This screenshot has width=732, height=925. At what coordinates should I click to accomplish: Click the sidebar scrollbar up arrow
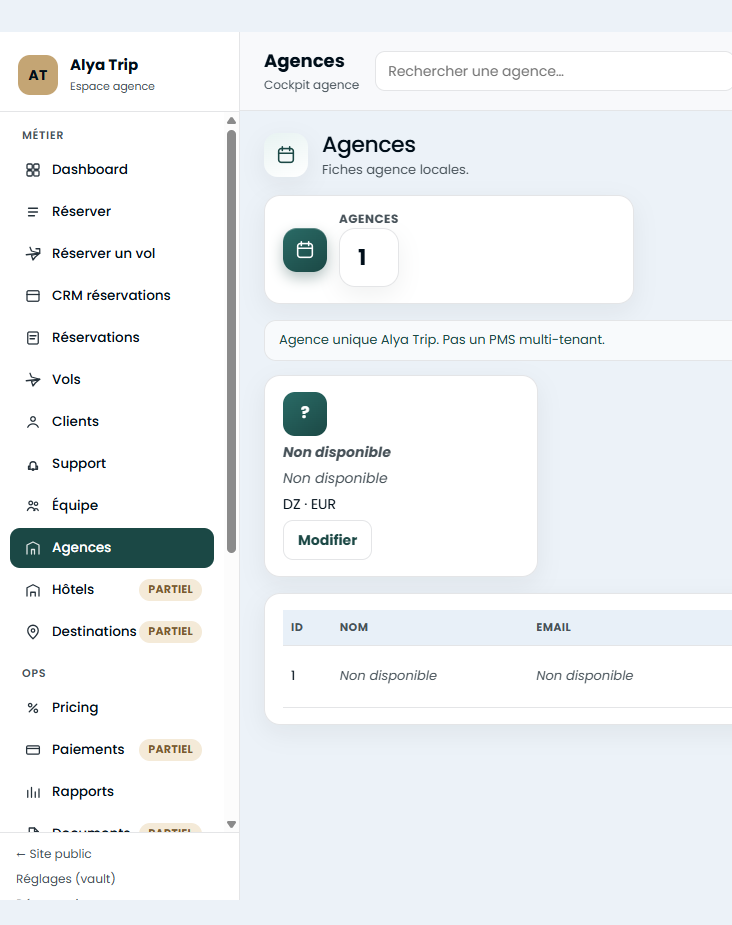(x=231, y=120)
